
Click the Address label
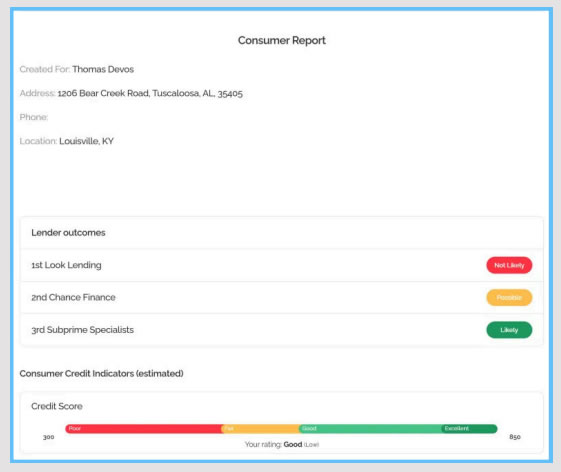pyautogui.click(x=38, y=93)
